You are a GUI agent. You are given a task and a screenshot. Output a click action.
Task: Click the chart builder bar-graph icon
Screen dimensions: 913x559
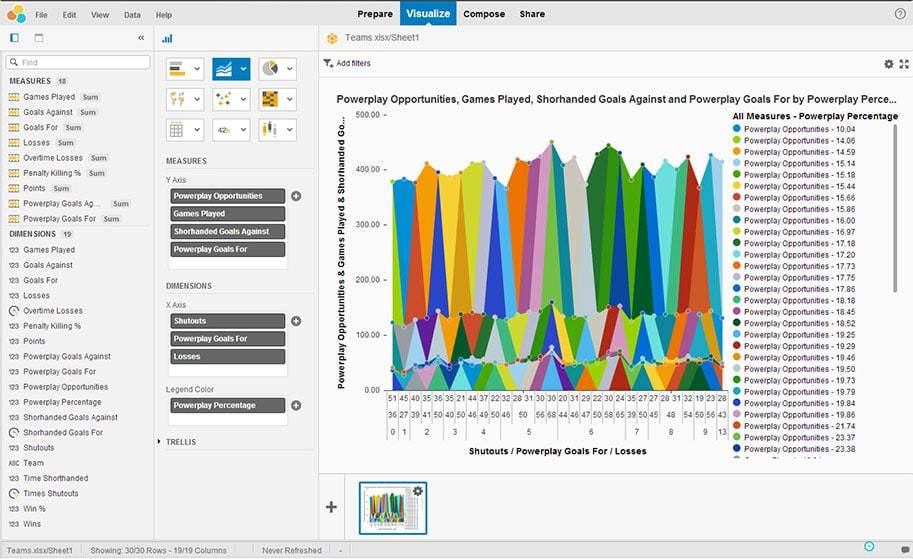167,38
